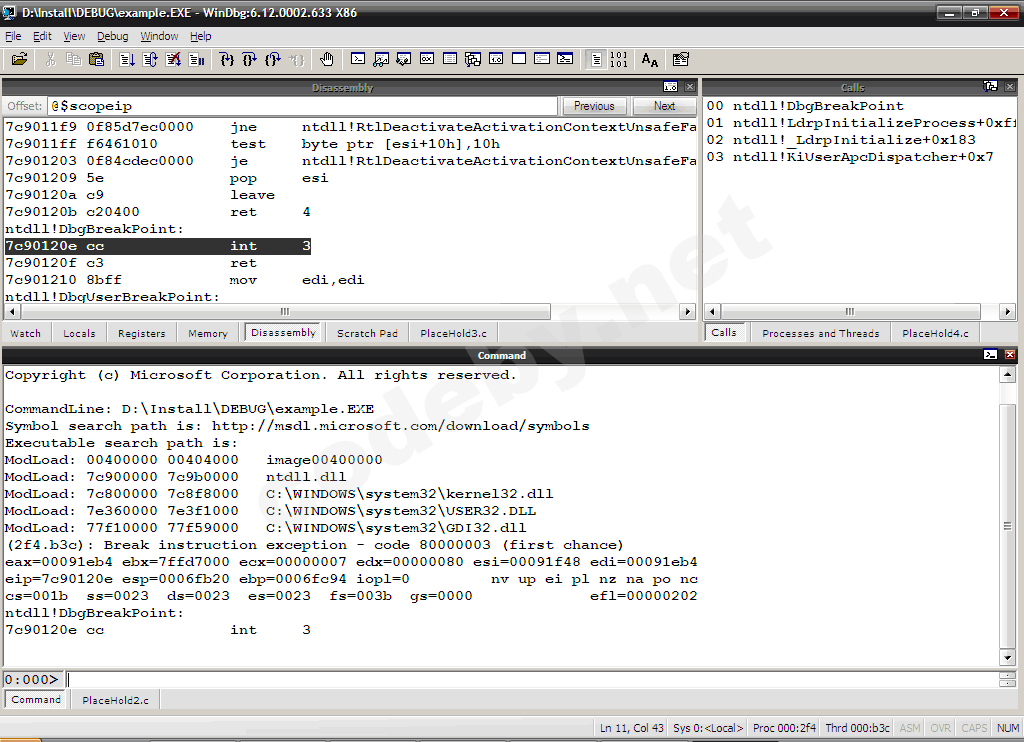Click the Paste toolbar icon
Viewport: 1024px width, 742px height.
pyautogui.click(x=96, y=59)
